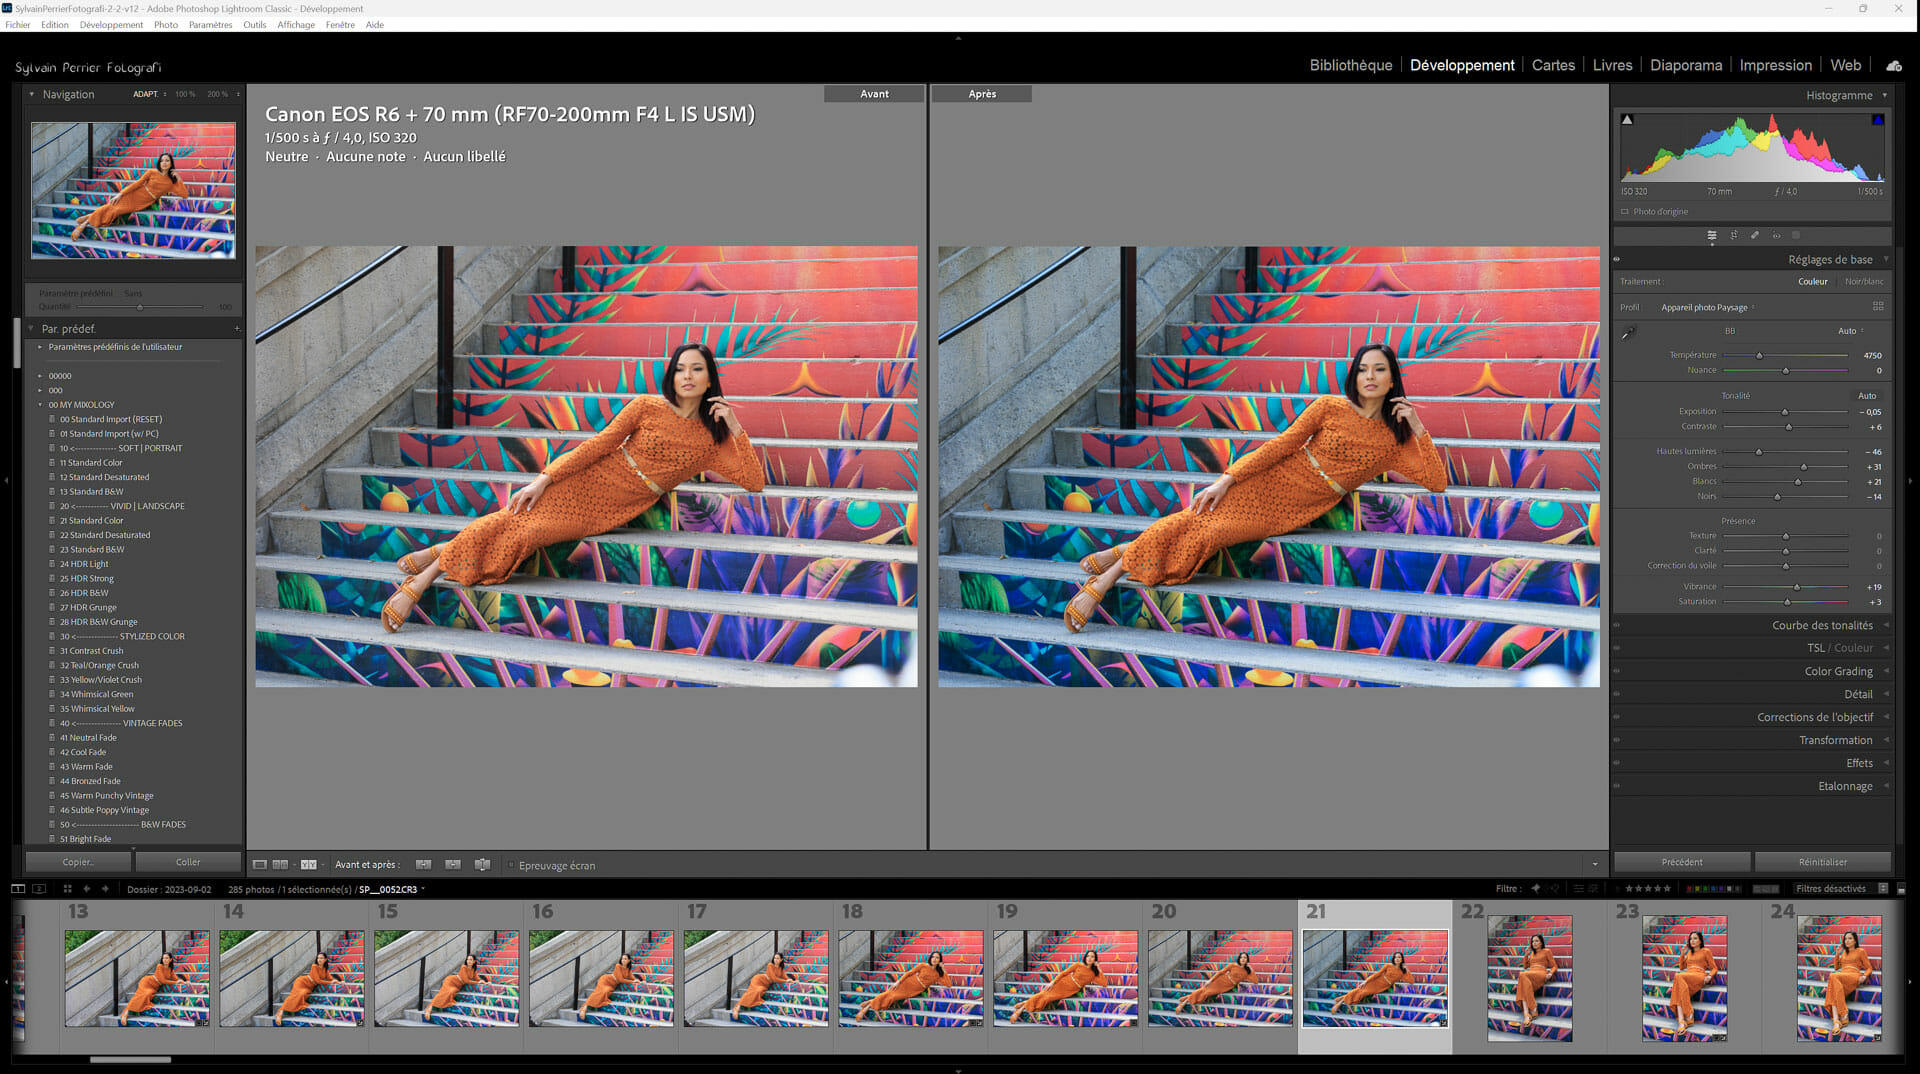Image resolution: width=1920 pixels, height=1074 pixels.
Task: Collapse the 00 MY MIXOLOGY preset folder
Action: [x=40, y=404]
